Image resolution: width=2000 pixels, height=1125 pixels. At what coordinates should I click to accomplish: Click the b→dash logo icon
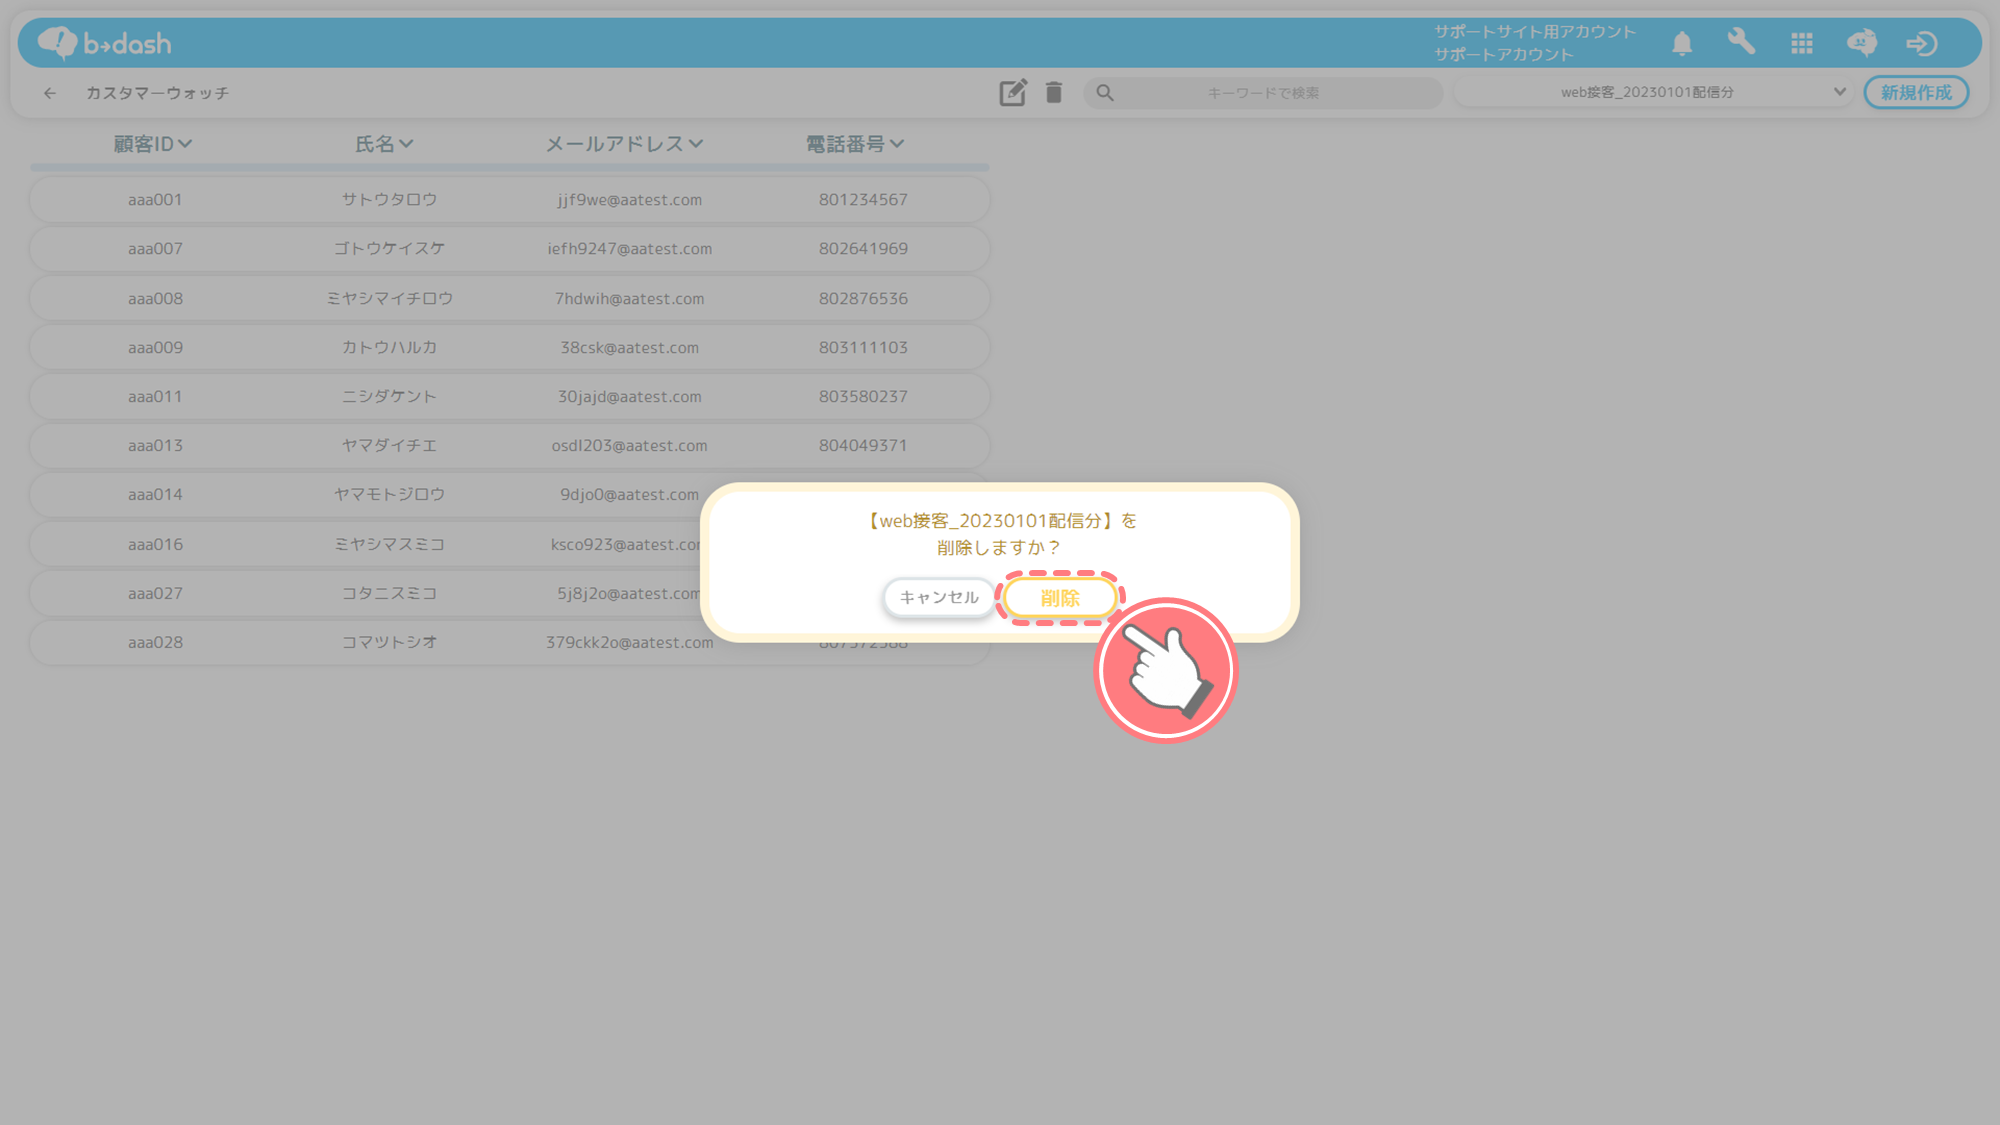[58, 43]
